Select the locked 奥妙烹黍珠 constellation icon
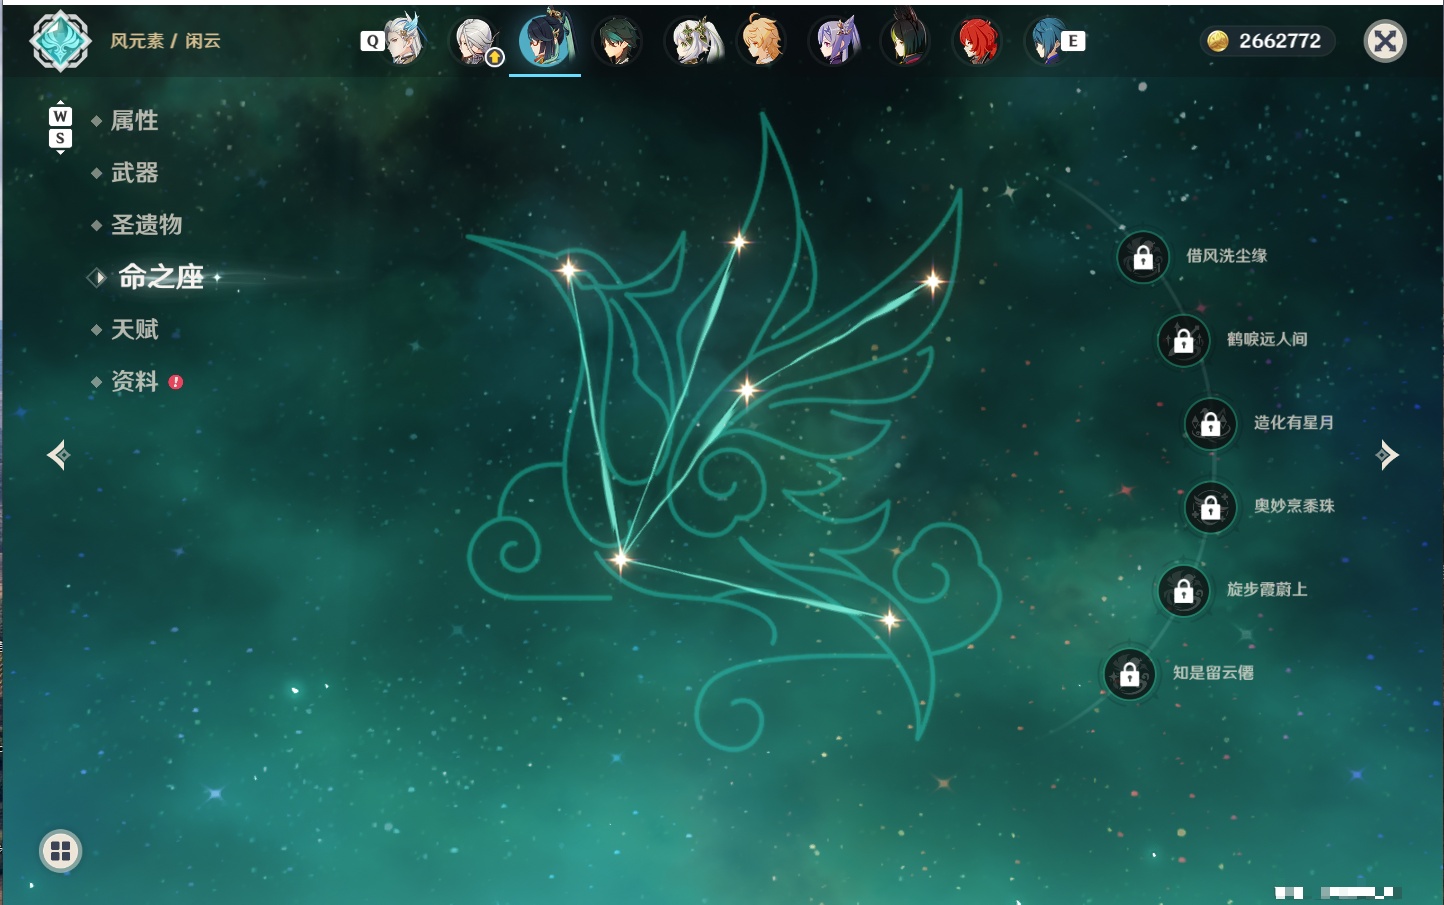This screenshot has width=1444, height=905. tap(1211, 507)
